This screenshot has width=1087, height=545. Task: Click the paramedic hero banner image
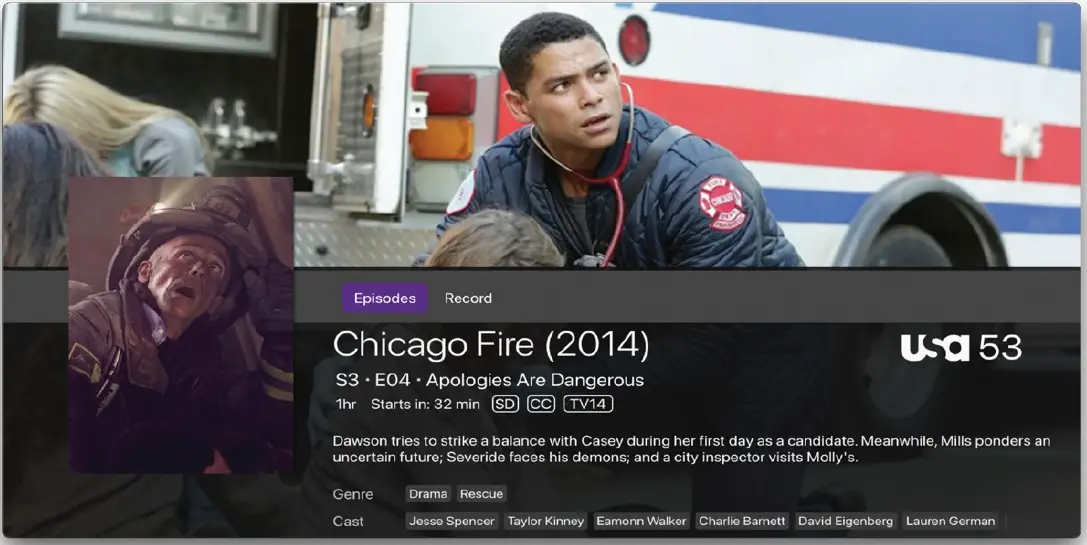click(x=544, y=135)
